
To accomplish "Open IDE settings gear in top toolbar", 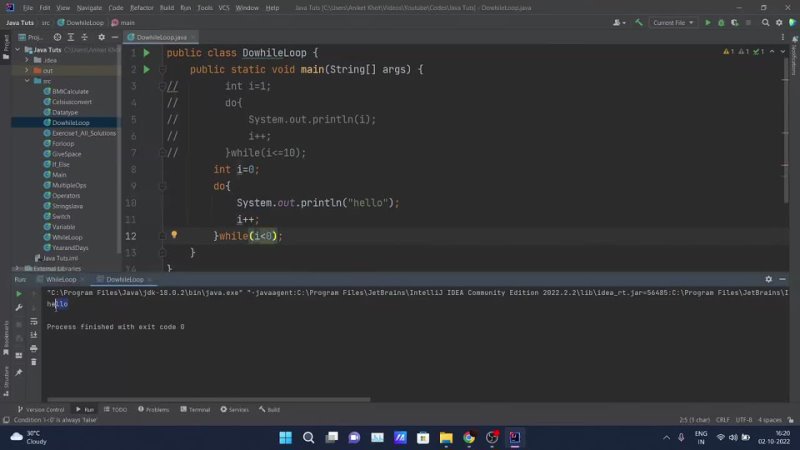I will coord(779,22).
